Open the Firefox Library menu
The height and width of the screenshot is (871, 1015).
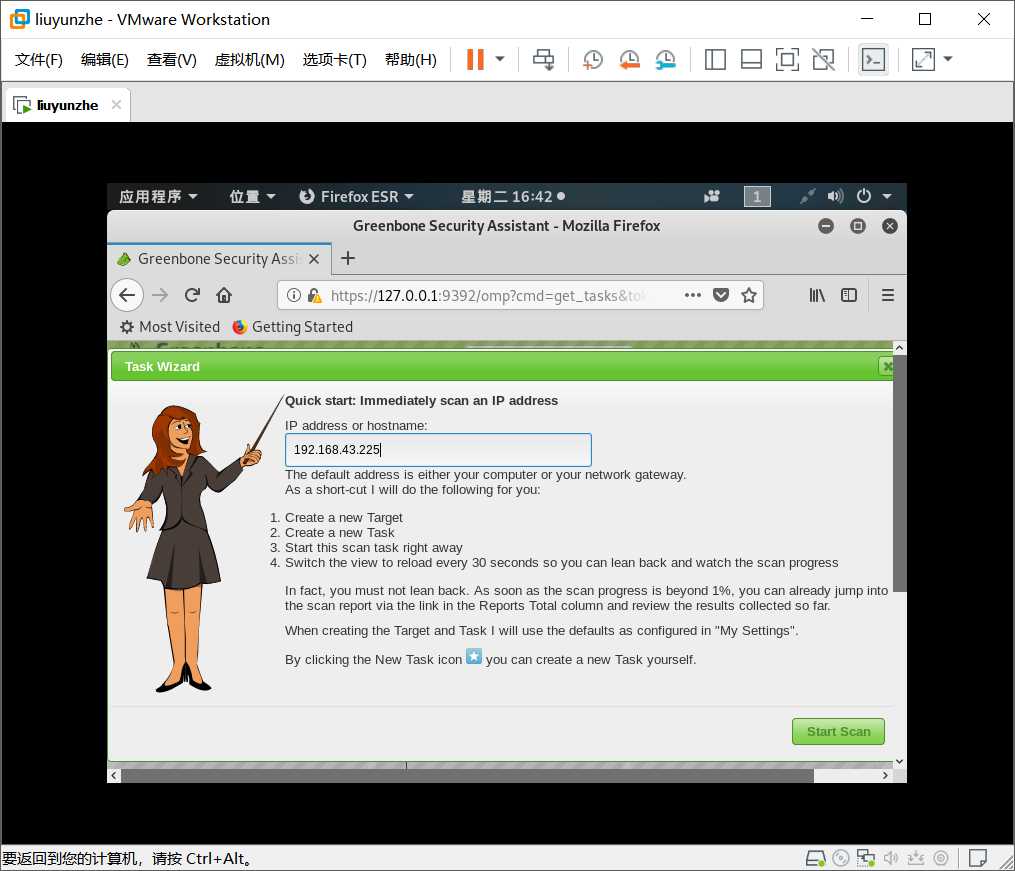(817, 296)
